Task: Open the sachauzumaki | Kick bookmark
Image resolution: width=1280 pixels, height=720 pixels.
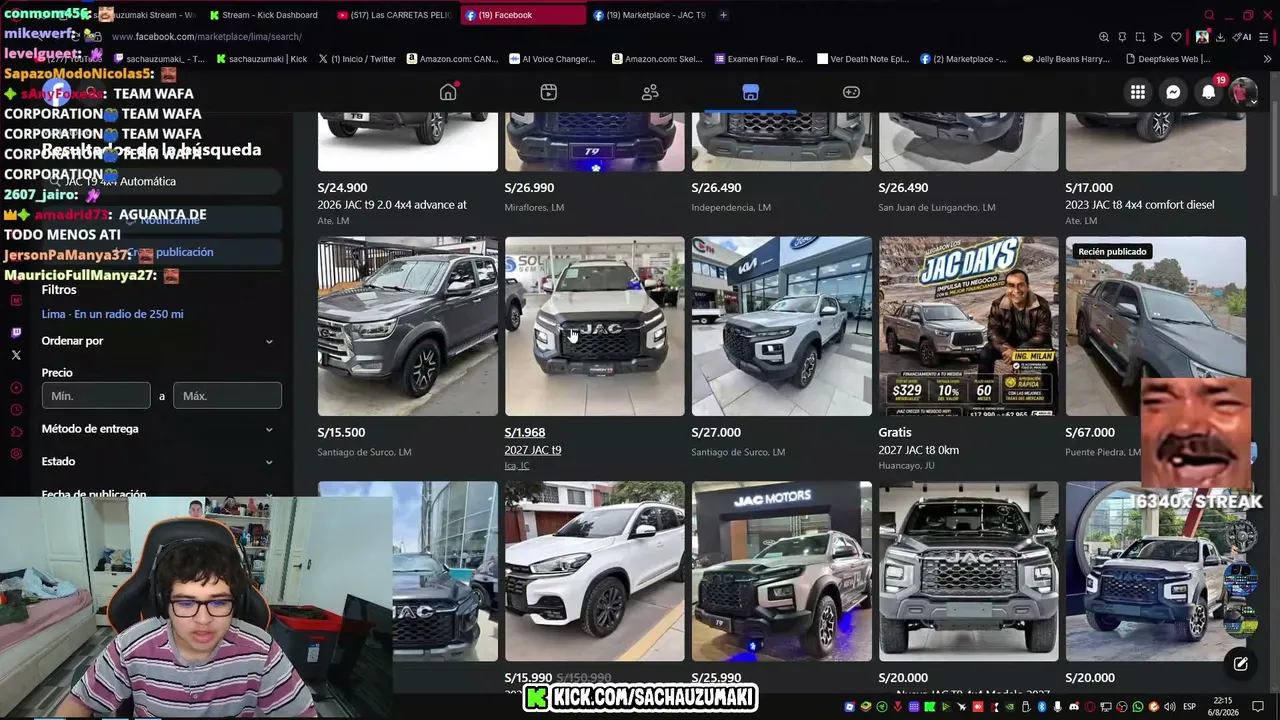Action: pyautogui.click(x=260, y=59)
